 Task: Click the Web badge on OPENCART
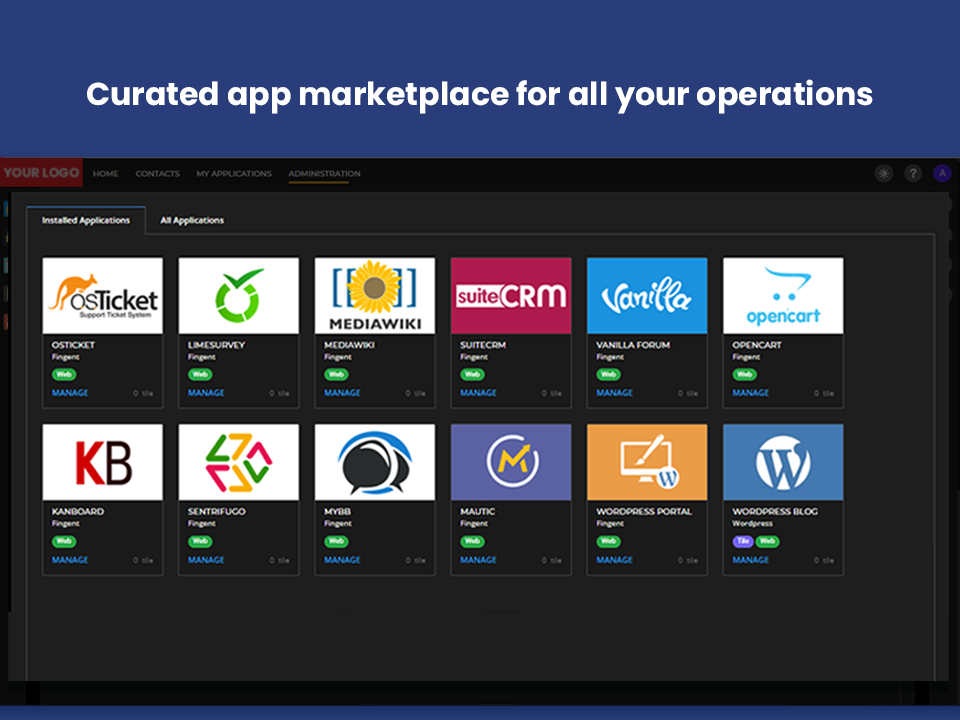(x=744, y=374)
